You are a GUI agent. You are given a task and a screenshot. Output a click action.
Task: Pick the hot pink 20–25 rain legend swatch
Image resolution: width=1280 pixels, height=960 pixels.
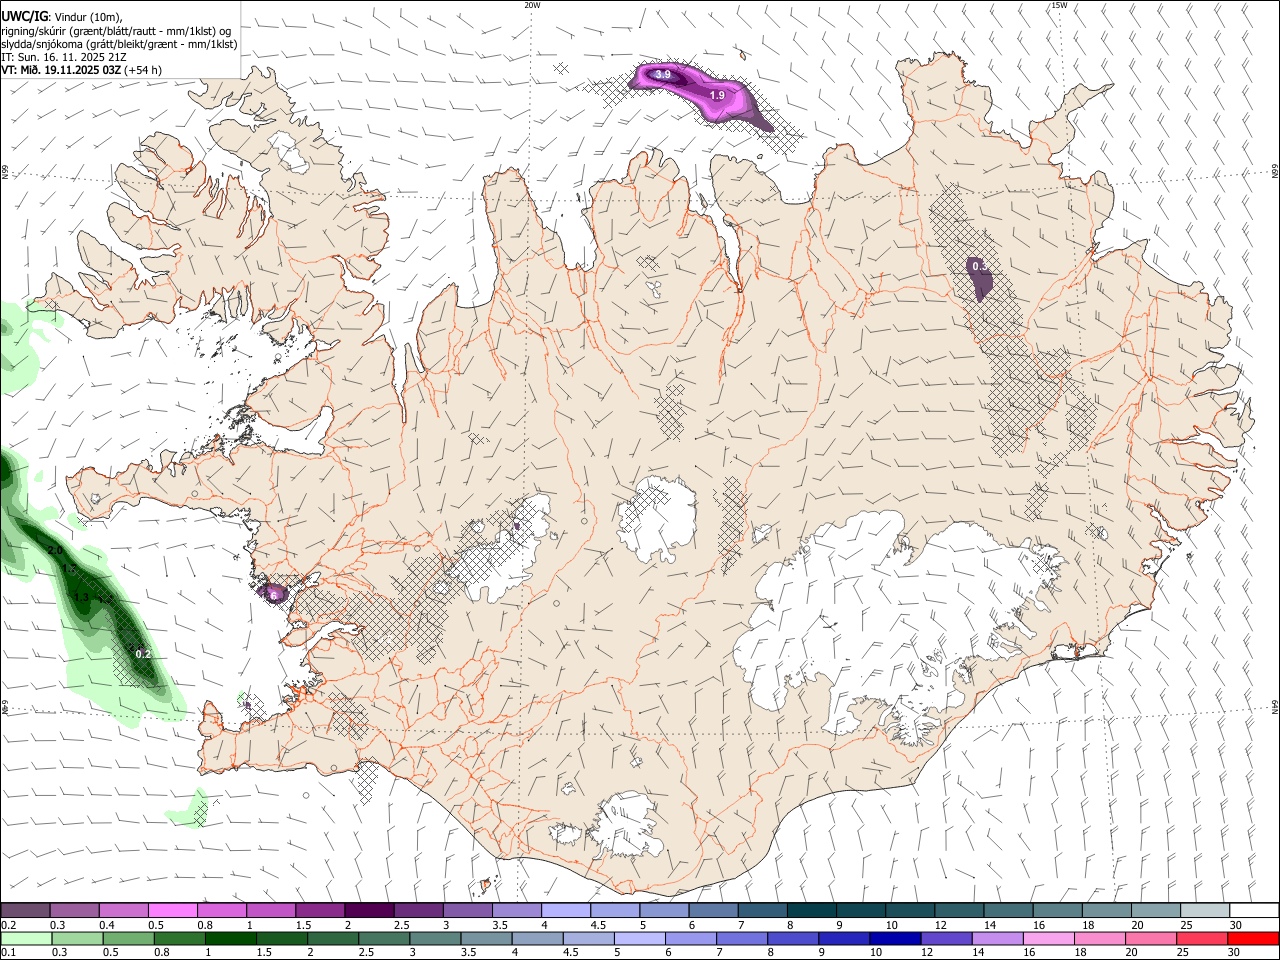click(x=1151, y=938)
